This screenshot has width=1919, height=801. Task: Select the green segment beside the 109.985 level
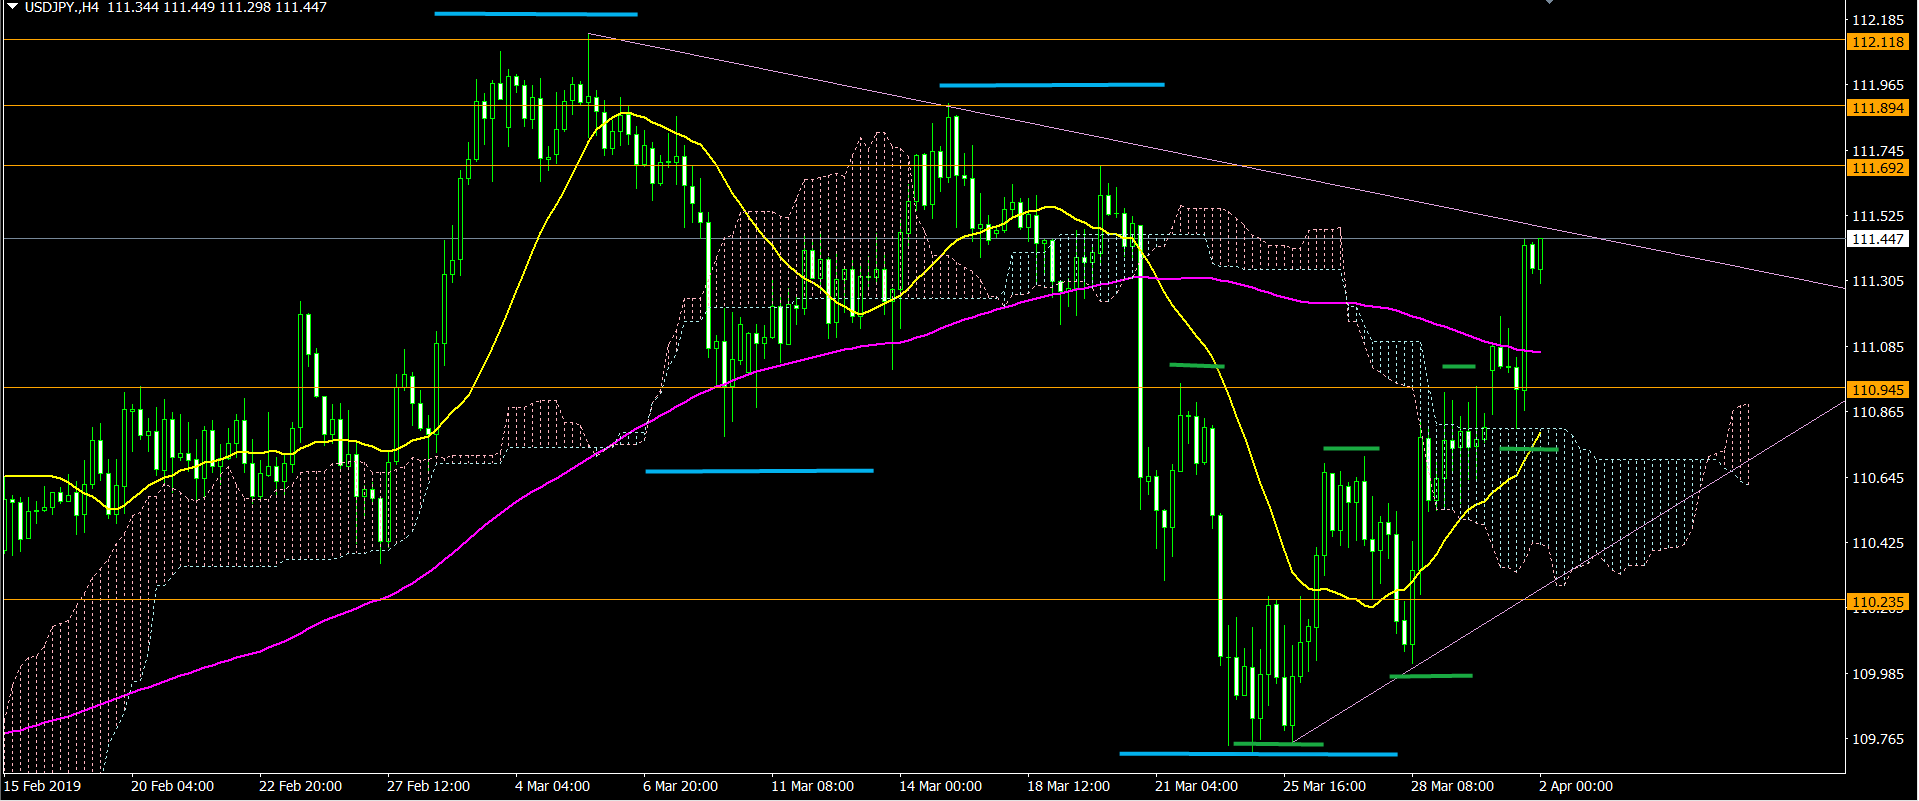(1431, 676)
